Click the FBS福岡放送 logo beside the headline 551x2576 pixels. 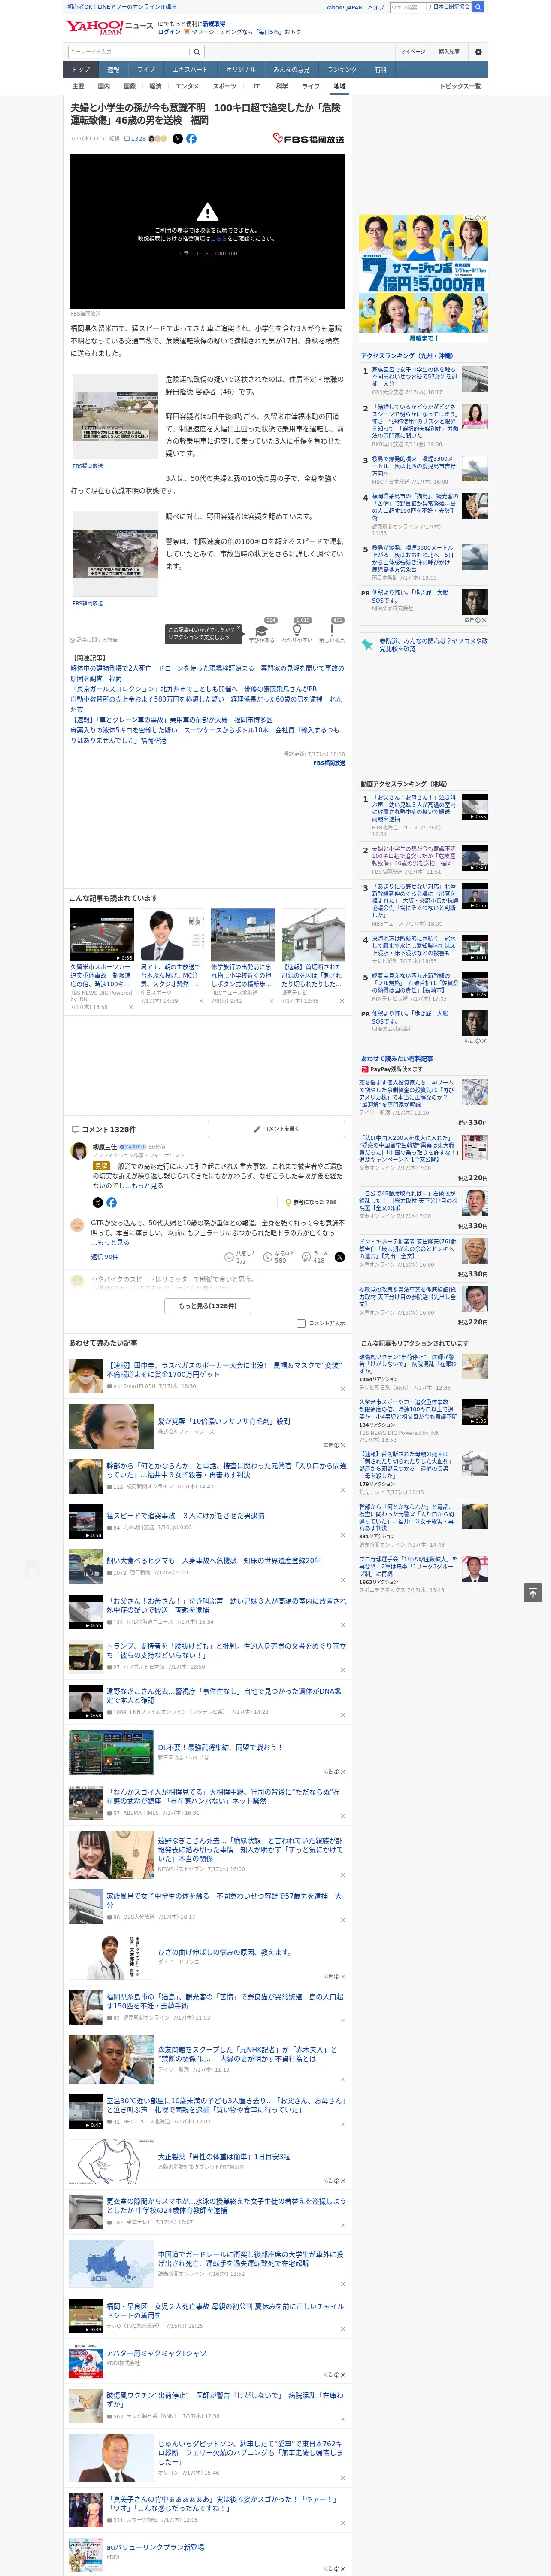click(x=308, y=138)
